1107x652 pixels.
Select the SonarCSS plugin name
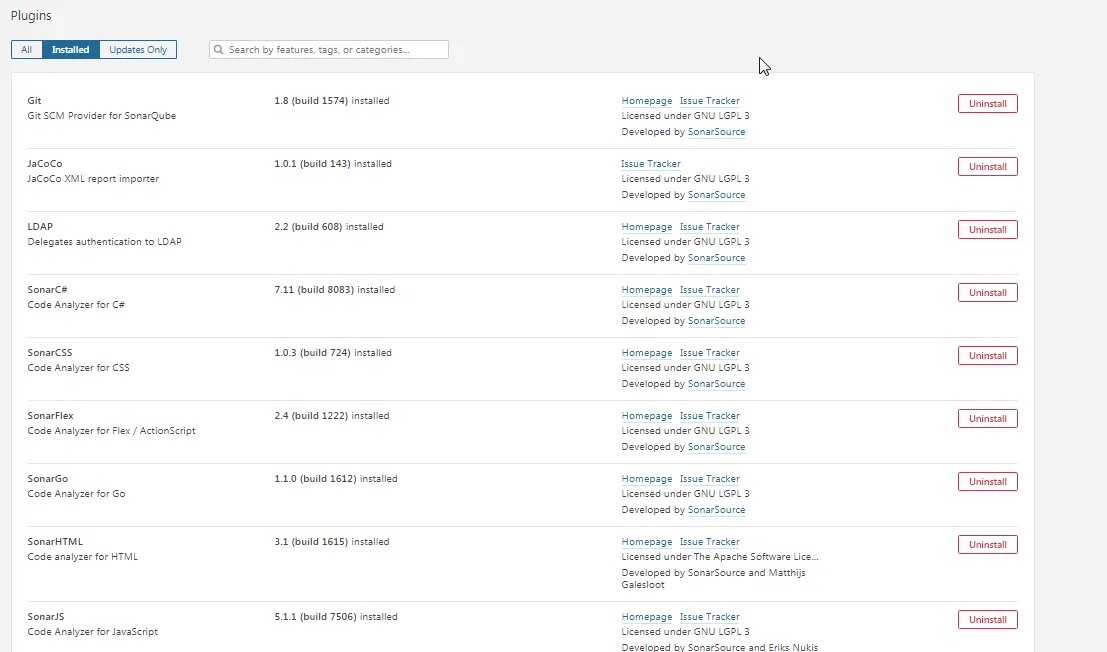pos(49,353)
